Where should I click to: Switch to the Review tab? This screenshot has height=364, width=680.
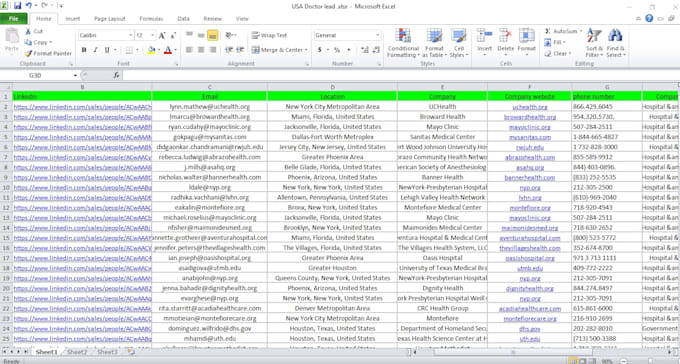click(x=212, y=19)
